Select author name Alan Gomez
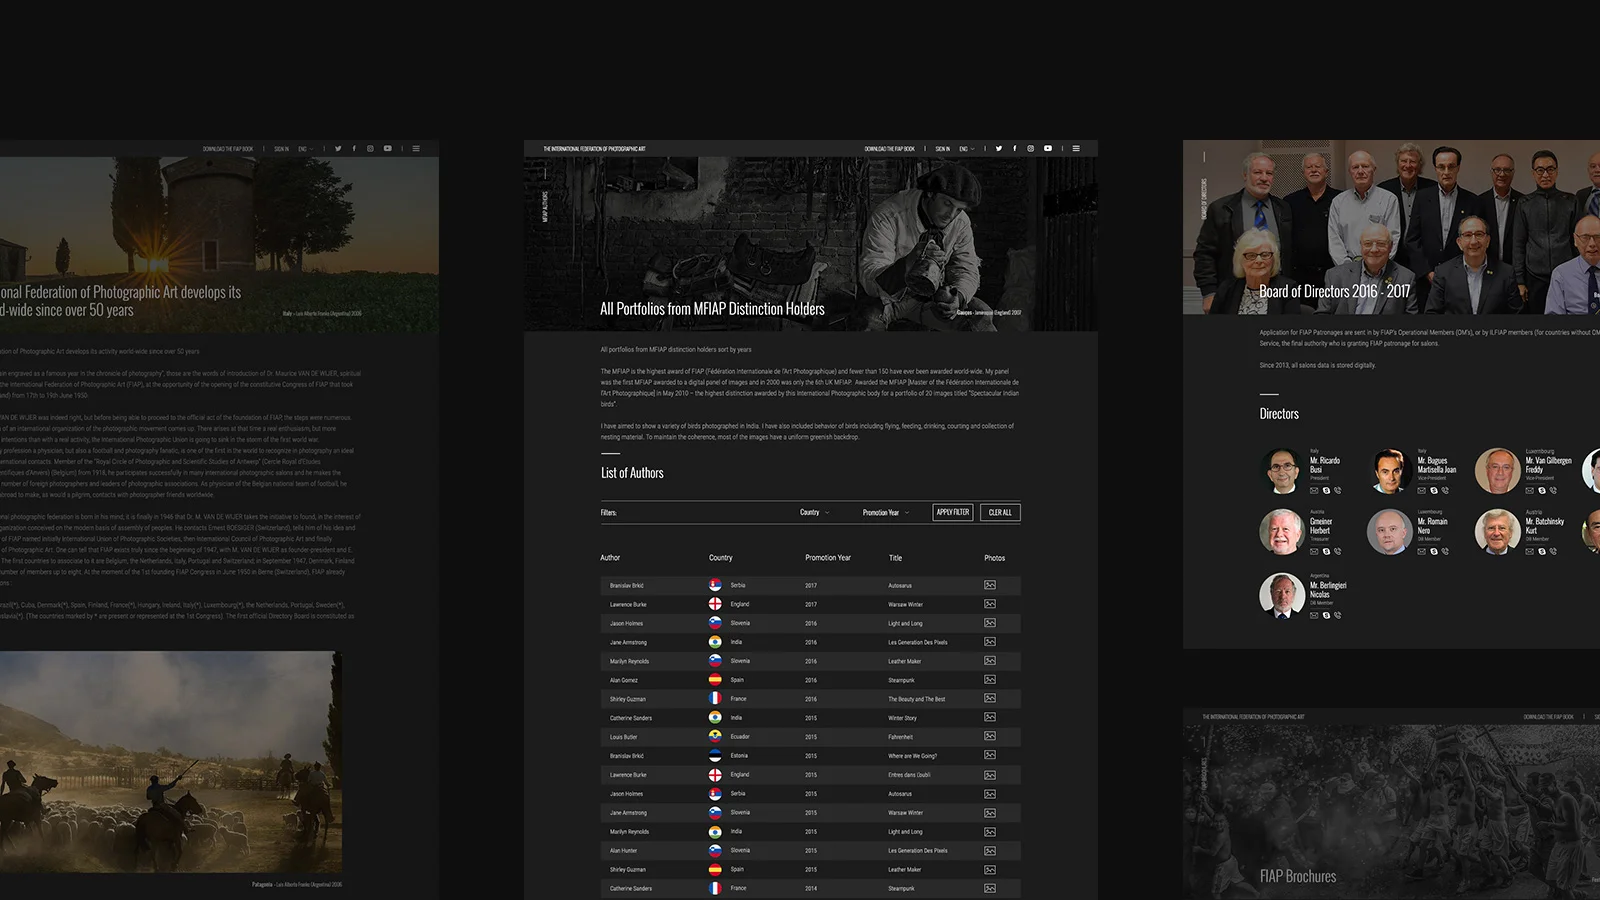The image size is (1600, 900). 624,680
